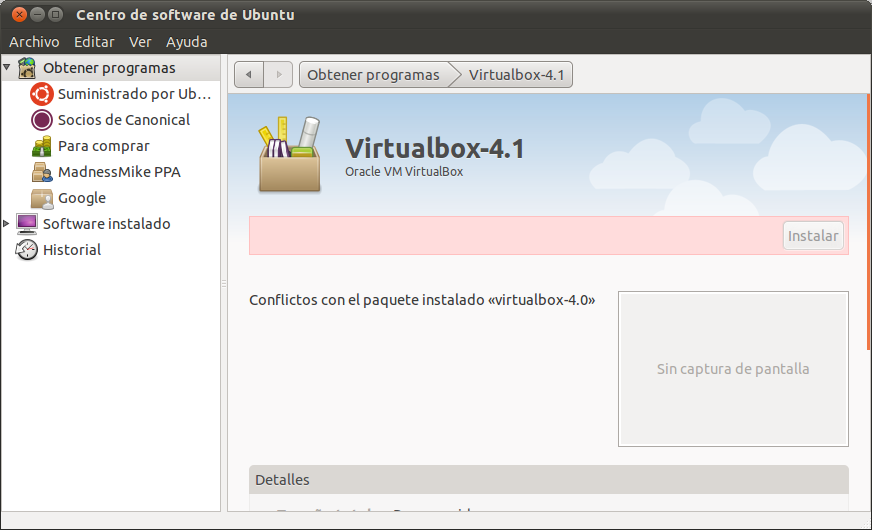Minimize the Centro de software window

[x=37, y=14]
